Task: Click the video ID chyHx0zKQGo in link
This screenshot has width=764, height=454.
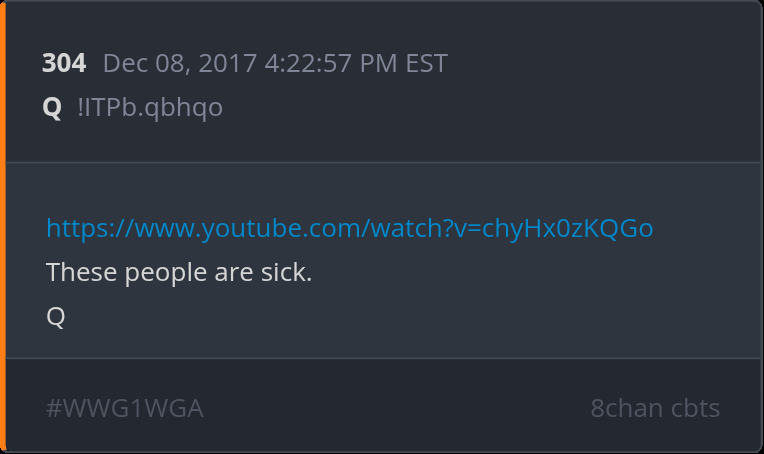Action: pos(567,228)
